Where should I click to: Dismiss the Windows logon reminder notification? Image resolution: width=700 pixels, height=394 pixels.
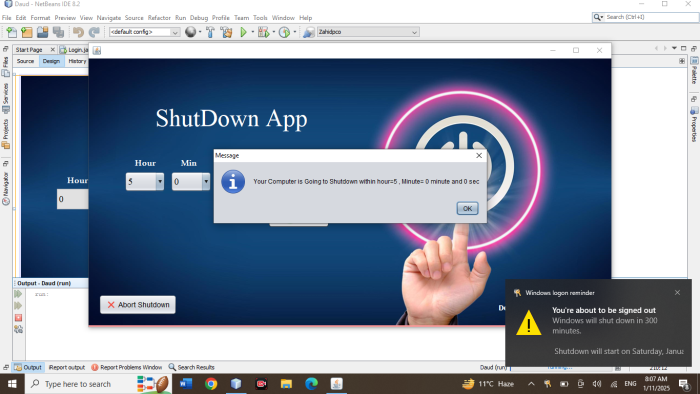pyautogui.click(x=677, y=293)
